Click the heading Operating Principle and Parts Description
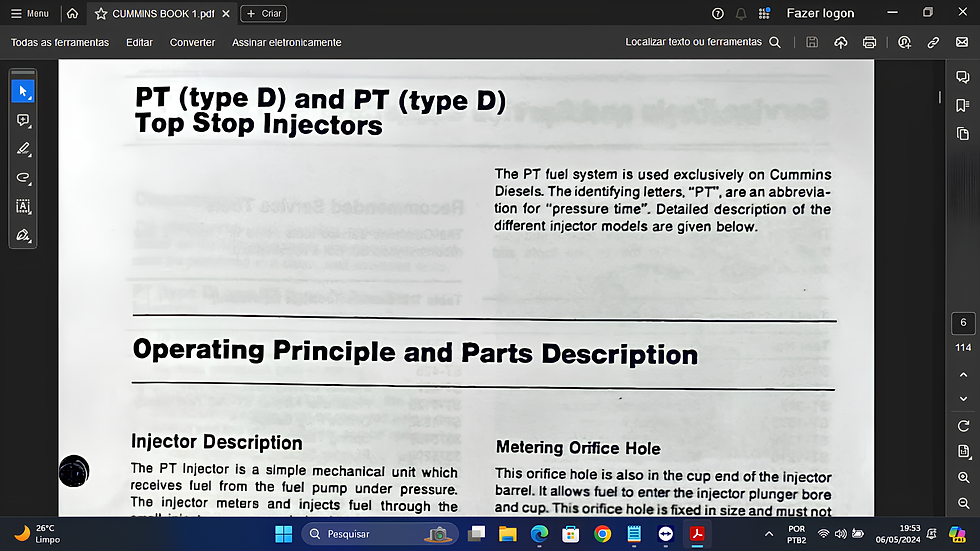Screen dimensions: 980x551 pos(415,352)
